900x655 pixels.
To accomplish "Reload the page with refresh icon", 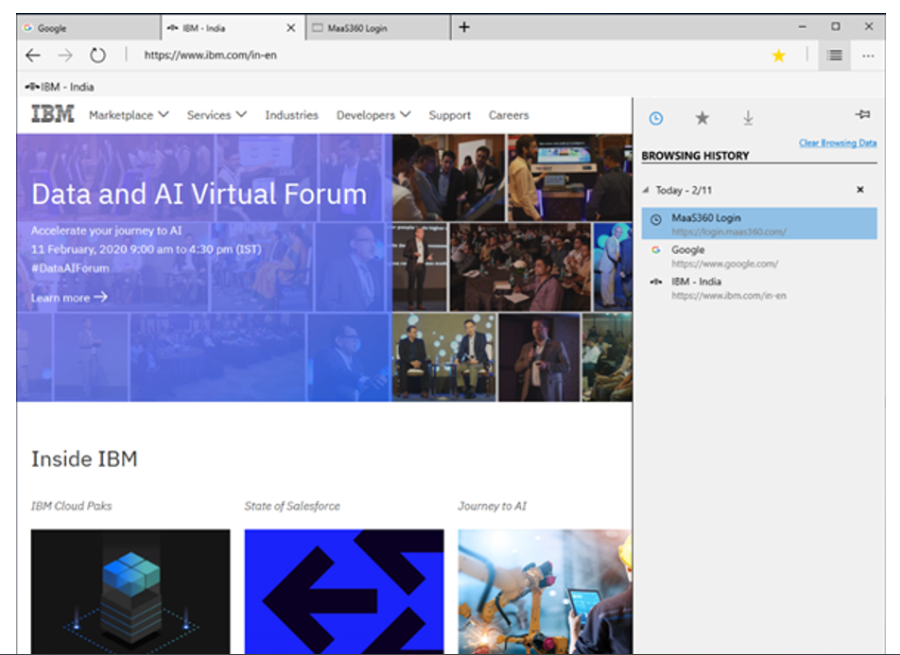I will pyautogui.click(x=98, y=55).
